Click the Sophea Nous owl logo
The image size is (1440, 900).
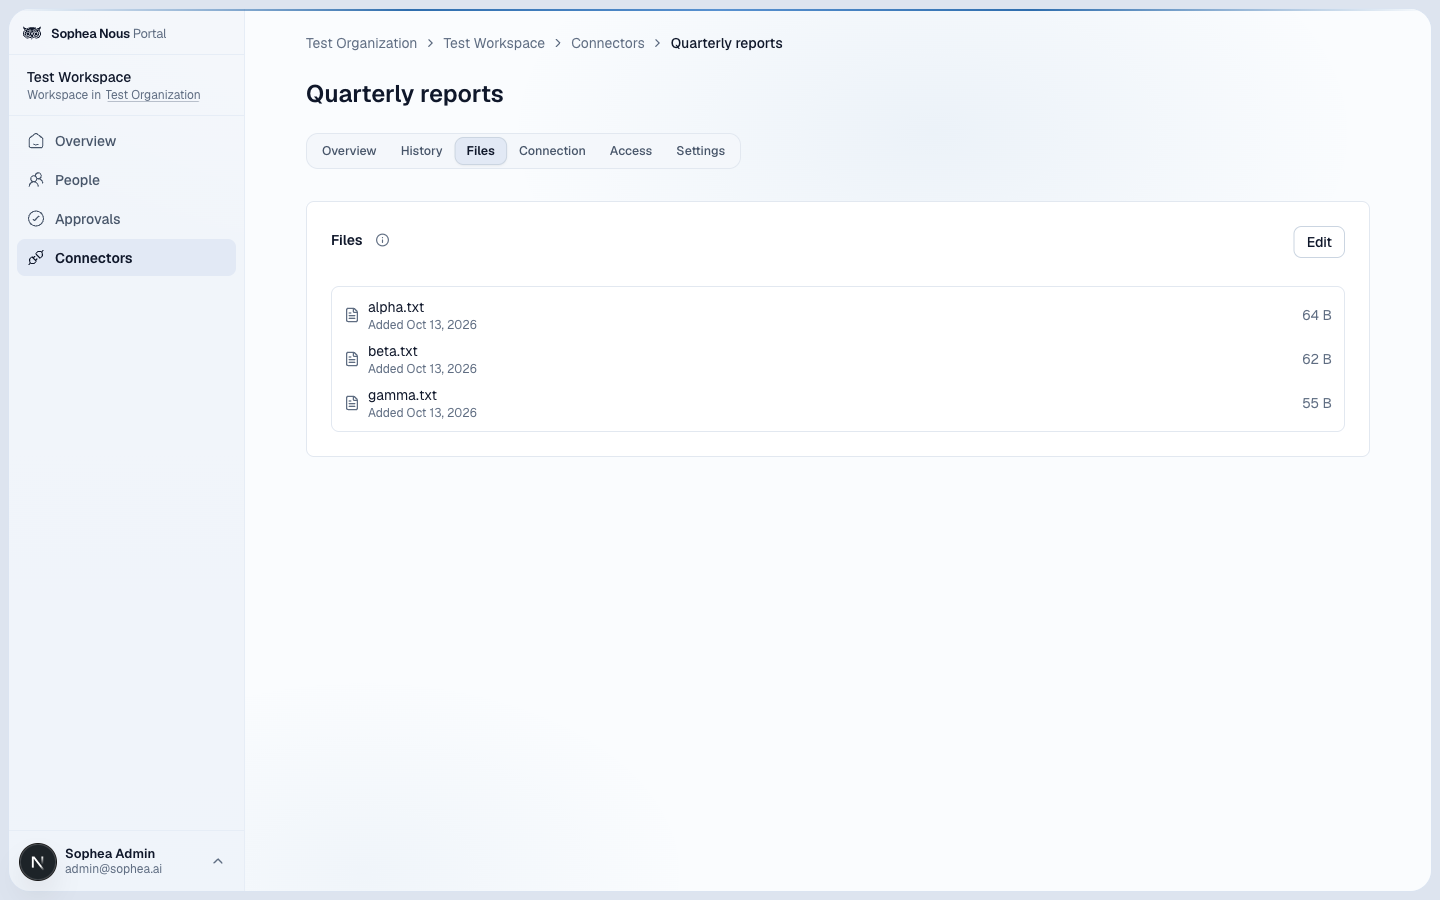[32, 33]
